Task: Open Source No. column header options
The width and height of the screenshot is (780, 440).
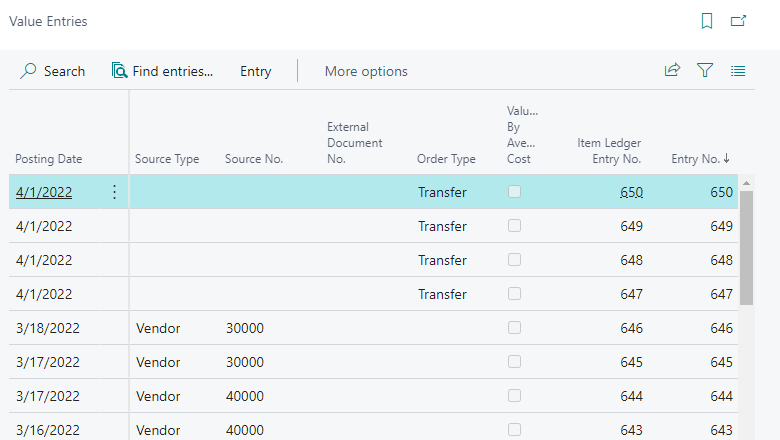Action: (x=254, y=159)
